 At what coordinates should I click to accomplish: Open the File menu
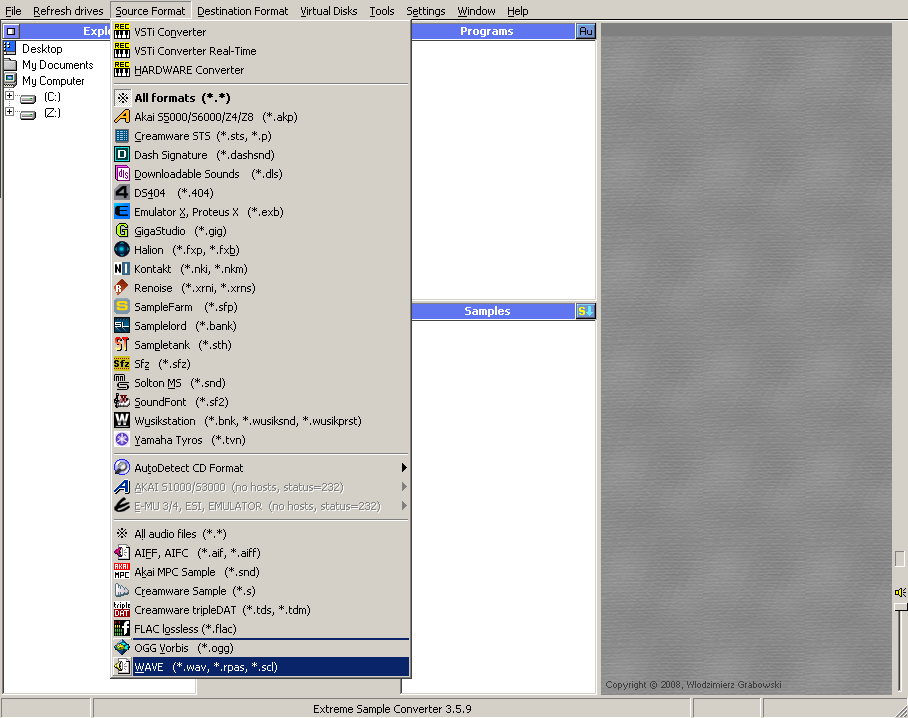coord(13,11)
